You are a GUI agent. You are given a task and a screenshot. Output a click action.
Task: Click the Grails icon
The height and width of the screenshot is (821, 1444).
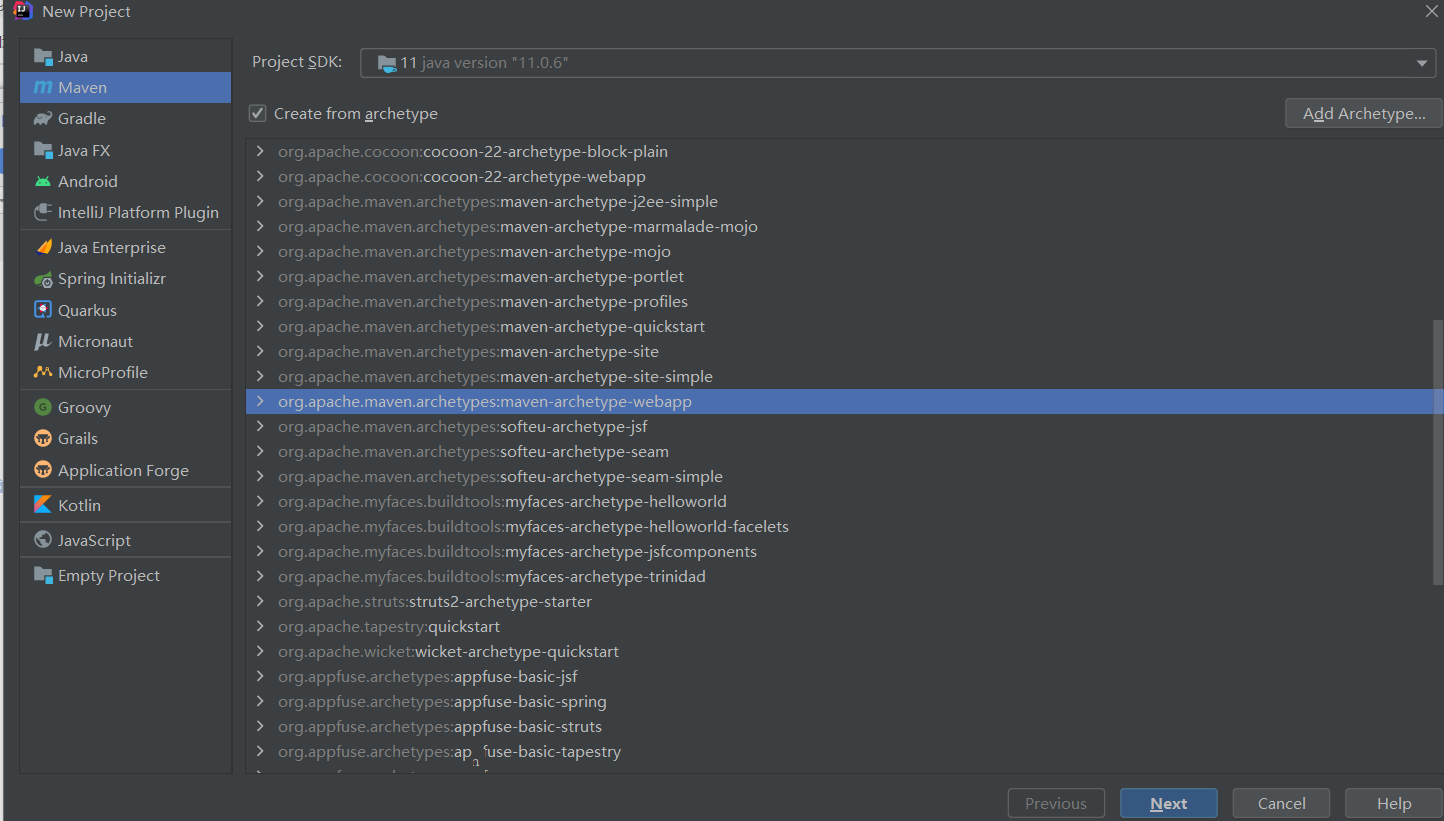pyautogui.click(x=43, y=438)
